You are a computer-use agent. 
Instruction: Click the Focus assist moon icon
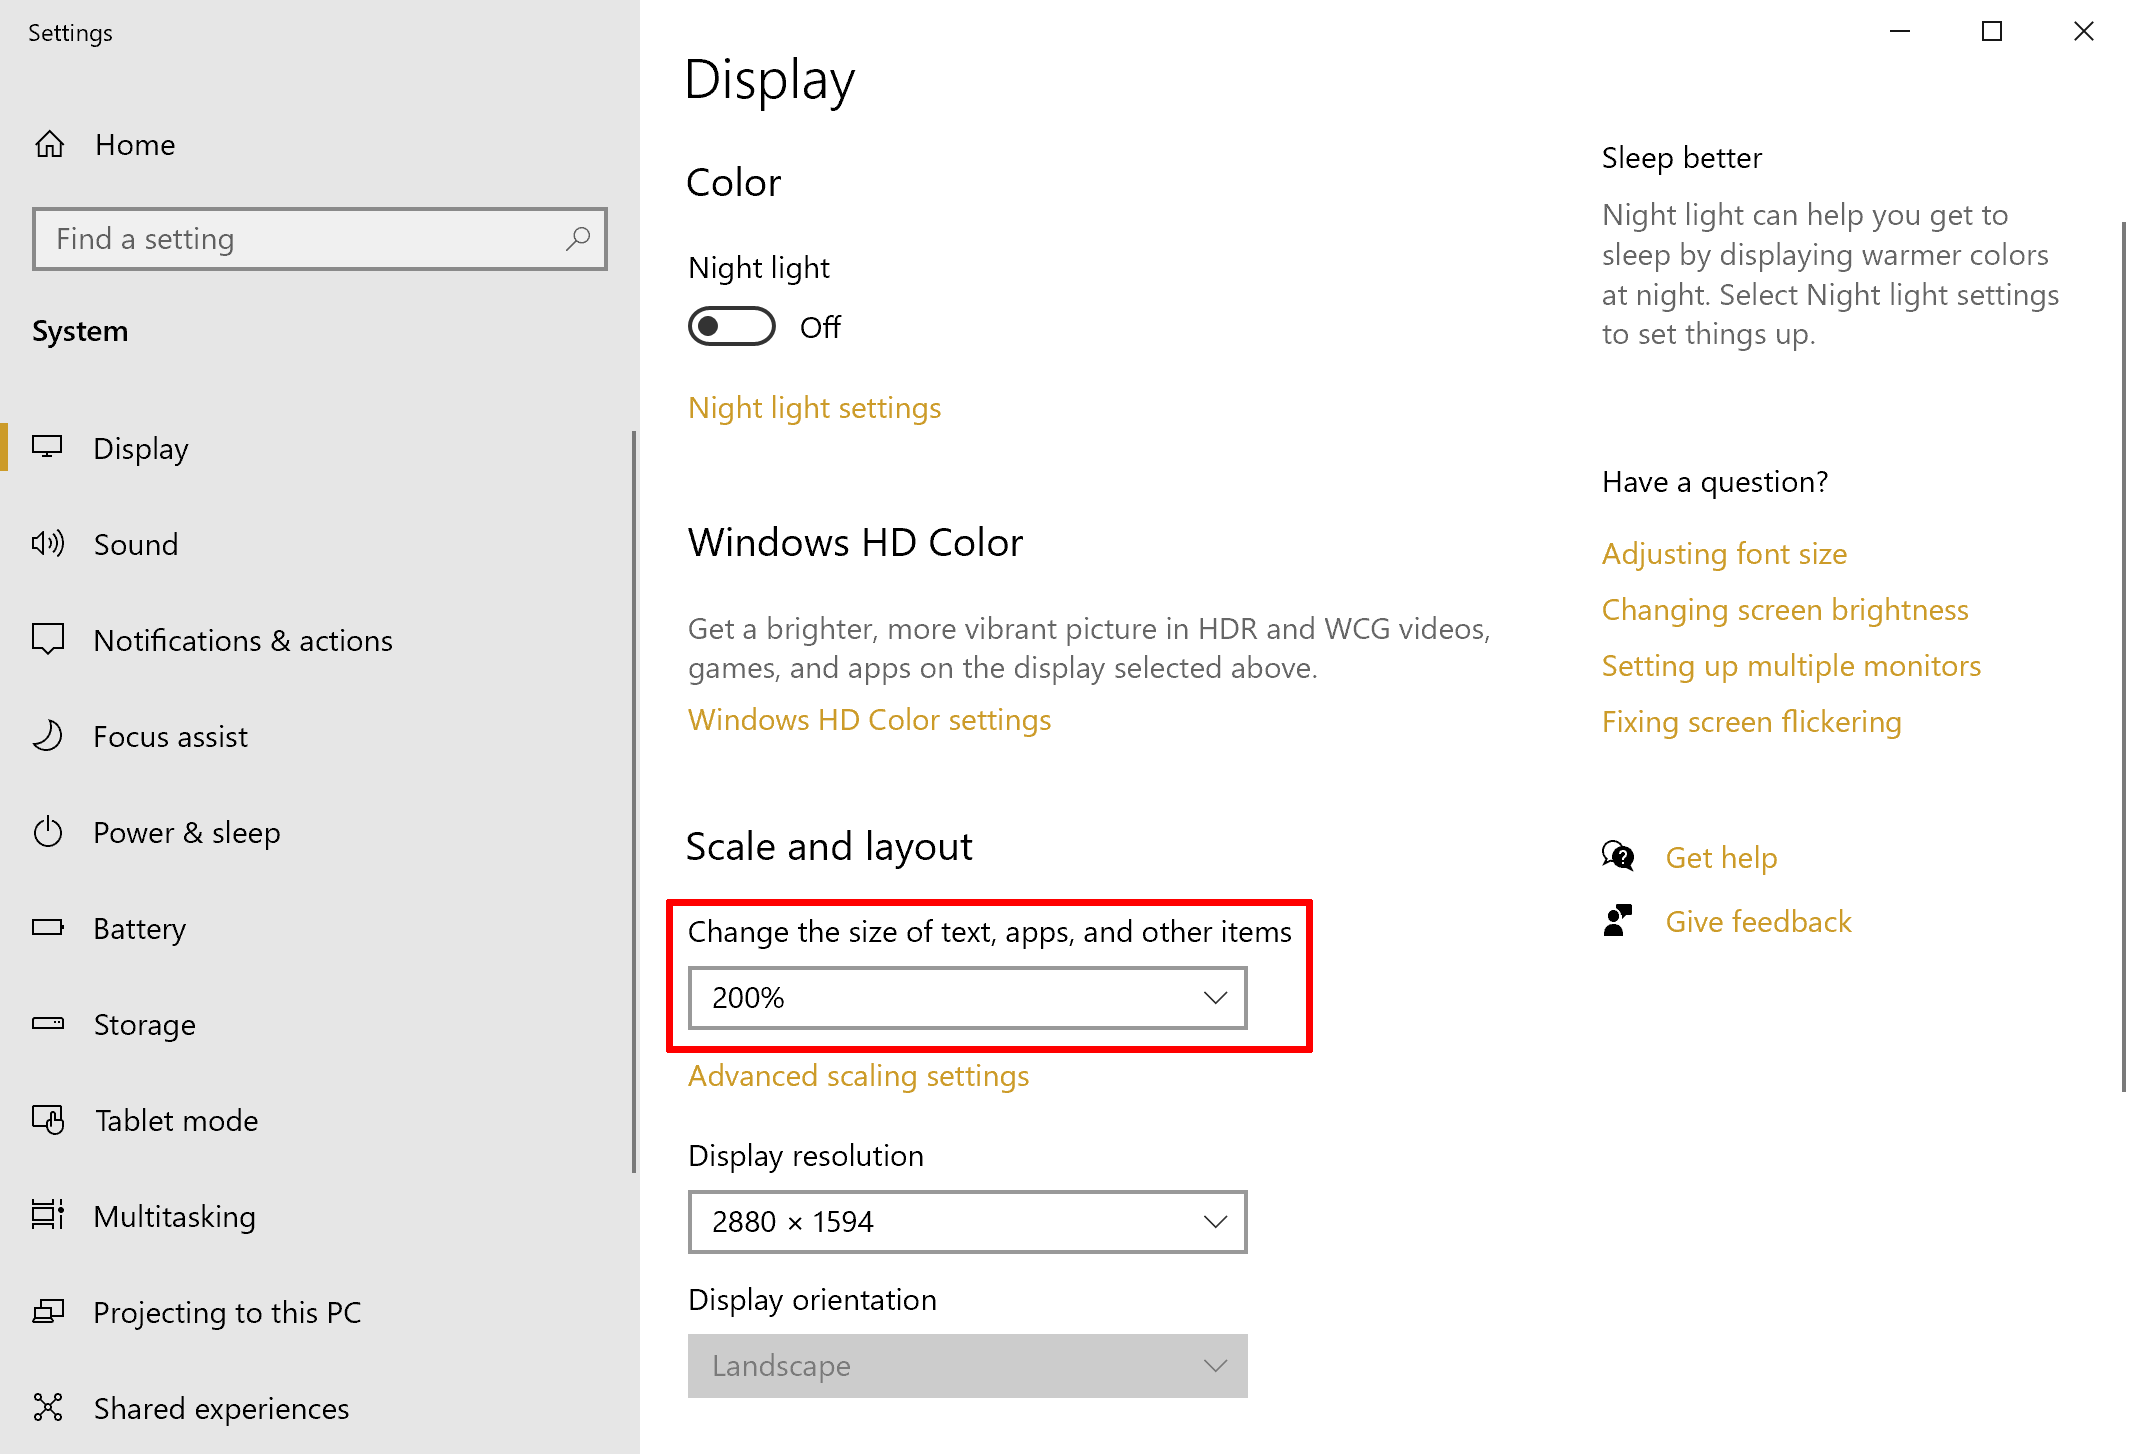[x=48, y=736]
